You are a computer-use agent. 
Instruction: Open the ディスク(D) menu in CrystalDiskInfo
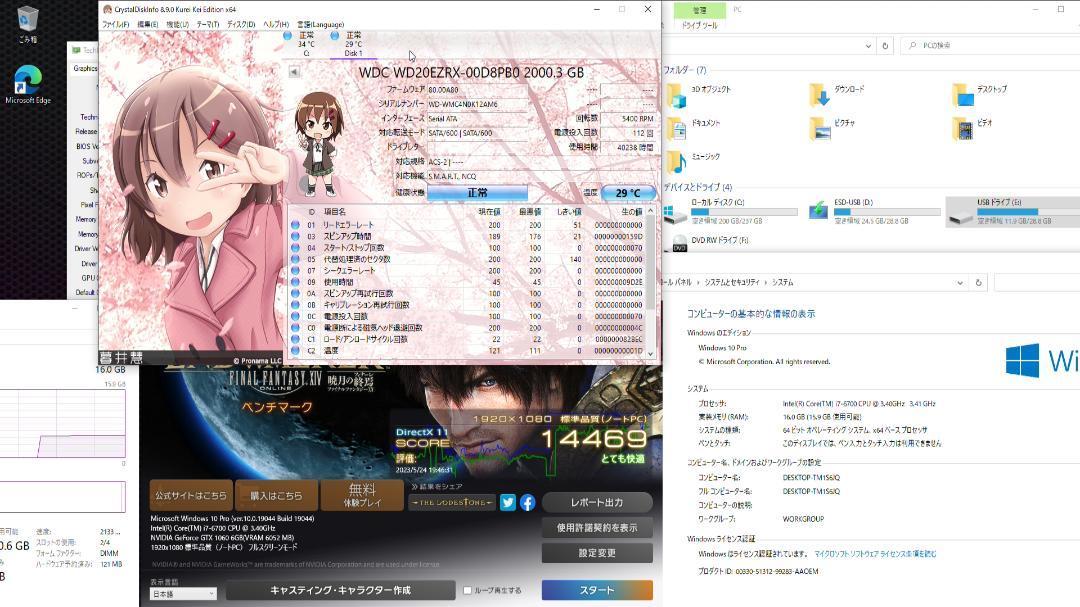(x=241, y=24)
